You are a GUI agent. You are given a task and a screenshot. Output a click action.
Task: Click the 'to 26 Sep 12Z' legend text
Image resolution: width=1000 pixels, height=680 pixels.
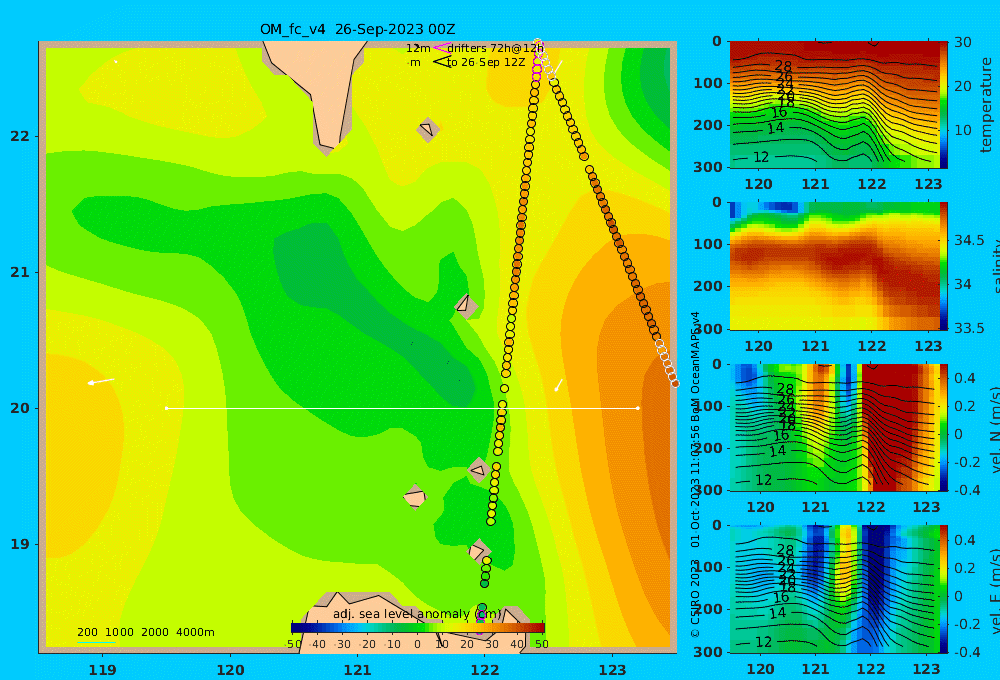[x=486, y=63]
